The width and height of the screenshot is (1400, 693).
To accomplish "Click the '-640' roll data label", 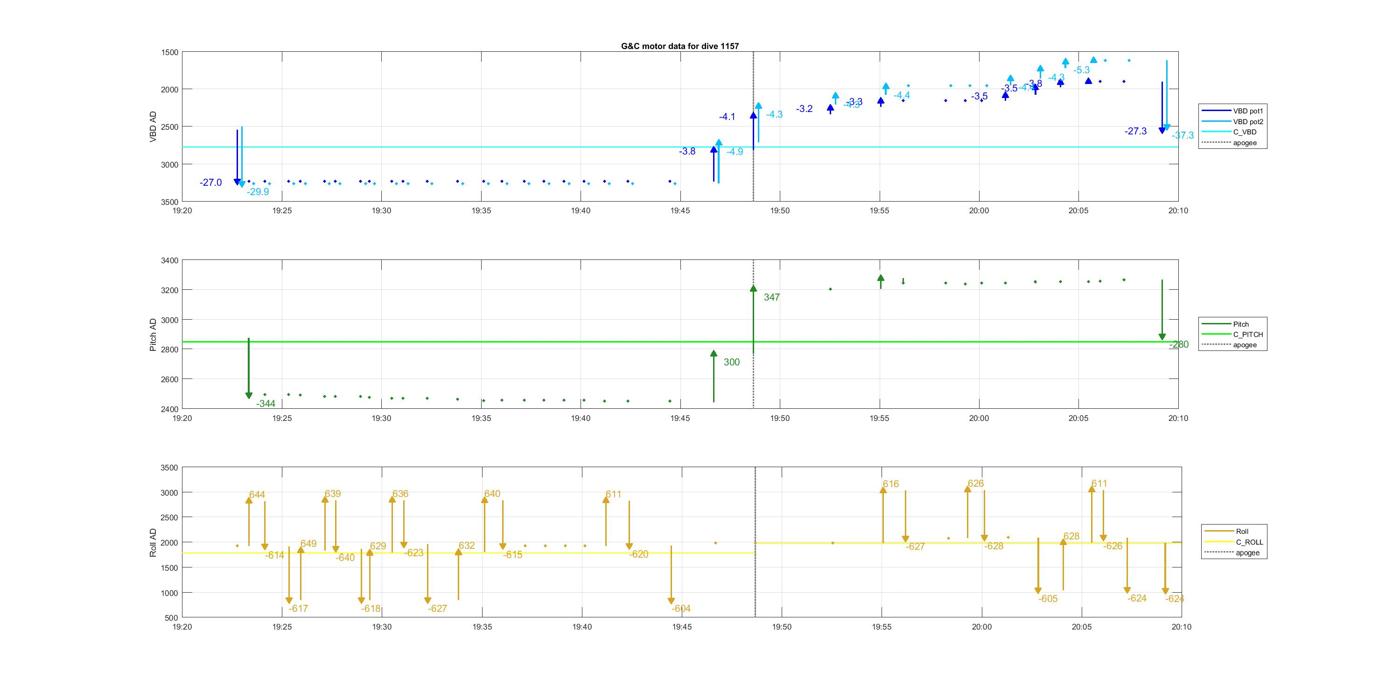I will [x=345, y=557].
